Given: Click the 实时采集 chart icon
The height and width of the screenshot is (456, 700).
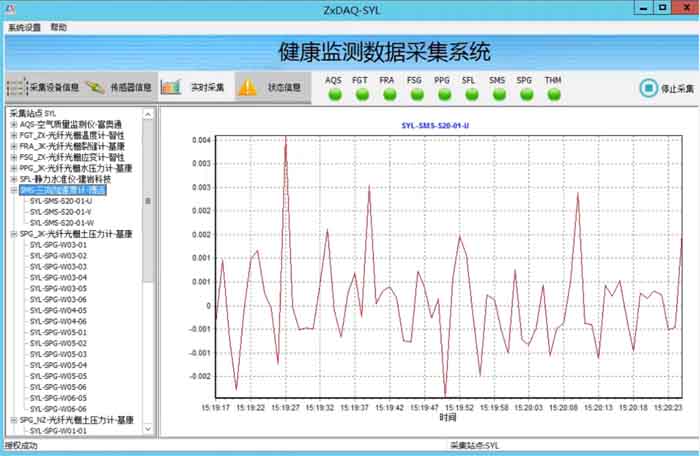Looking at the screenshot, I should 171,87.
